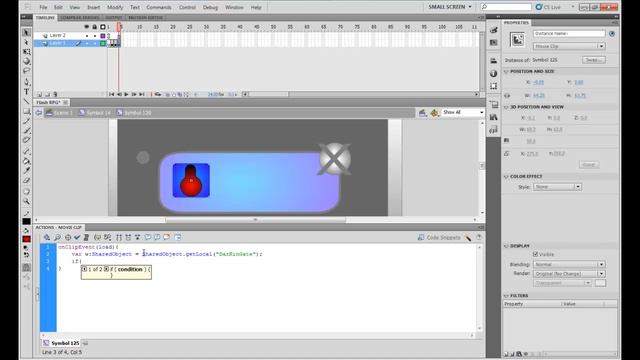This screenshot has width=640, height=360.
Task: Toggle visibility dot for Layer 2
Action: point(87,36)
